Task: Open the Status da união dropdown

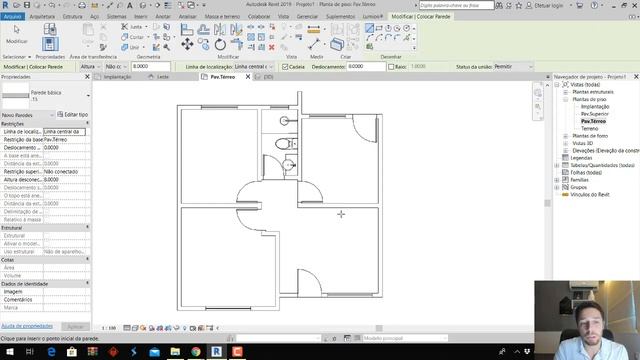Action: [513, 67]
